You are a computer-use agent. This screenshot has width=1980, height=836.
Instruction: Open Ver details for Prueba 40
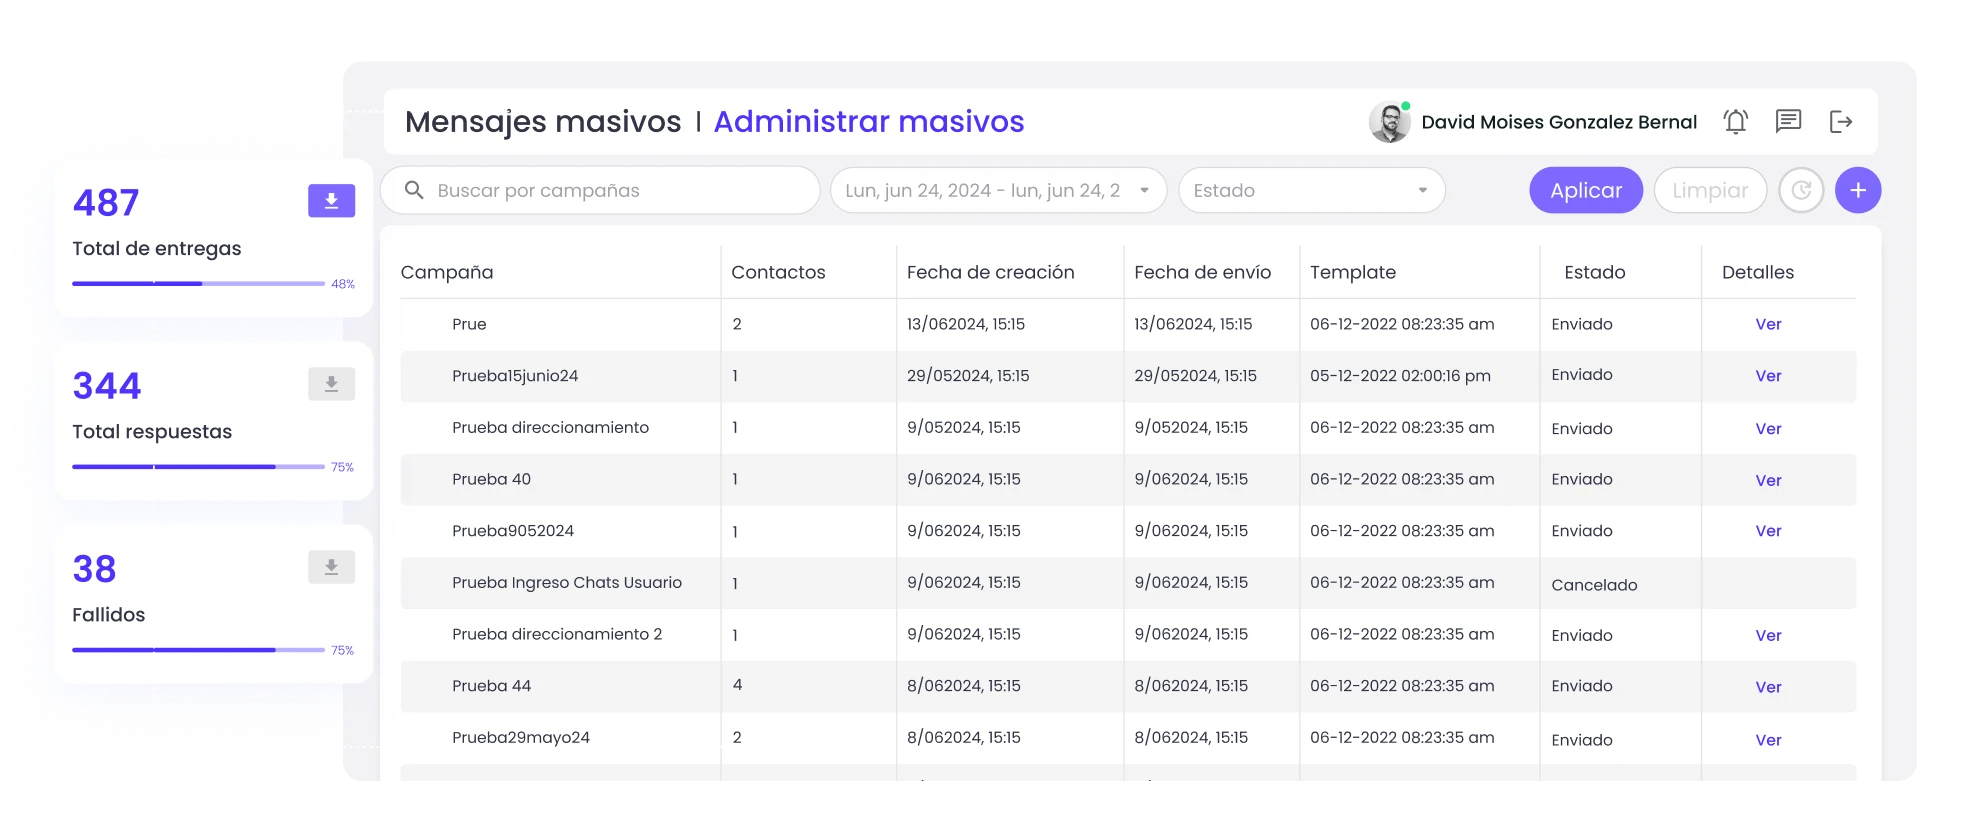pyautogui.click(x=1768, y=481)
